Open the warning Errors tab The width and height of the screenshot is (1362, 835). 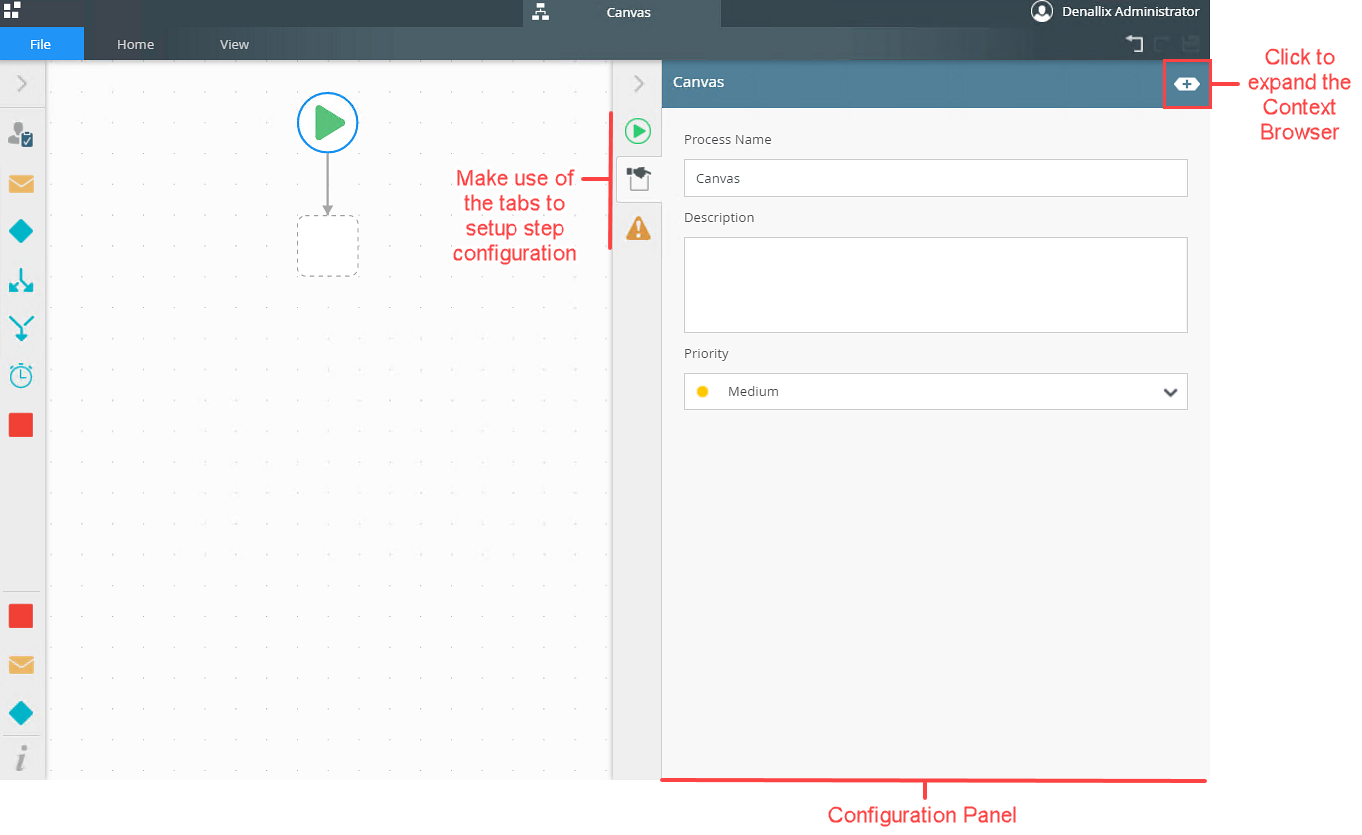[638, 229]
